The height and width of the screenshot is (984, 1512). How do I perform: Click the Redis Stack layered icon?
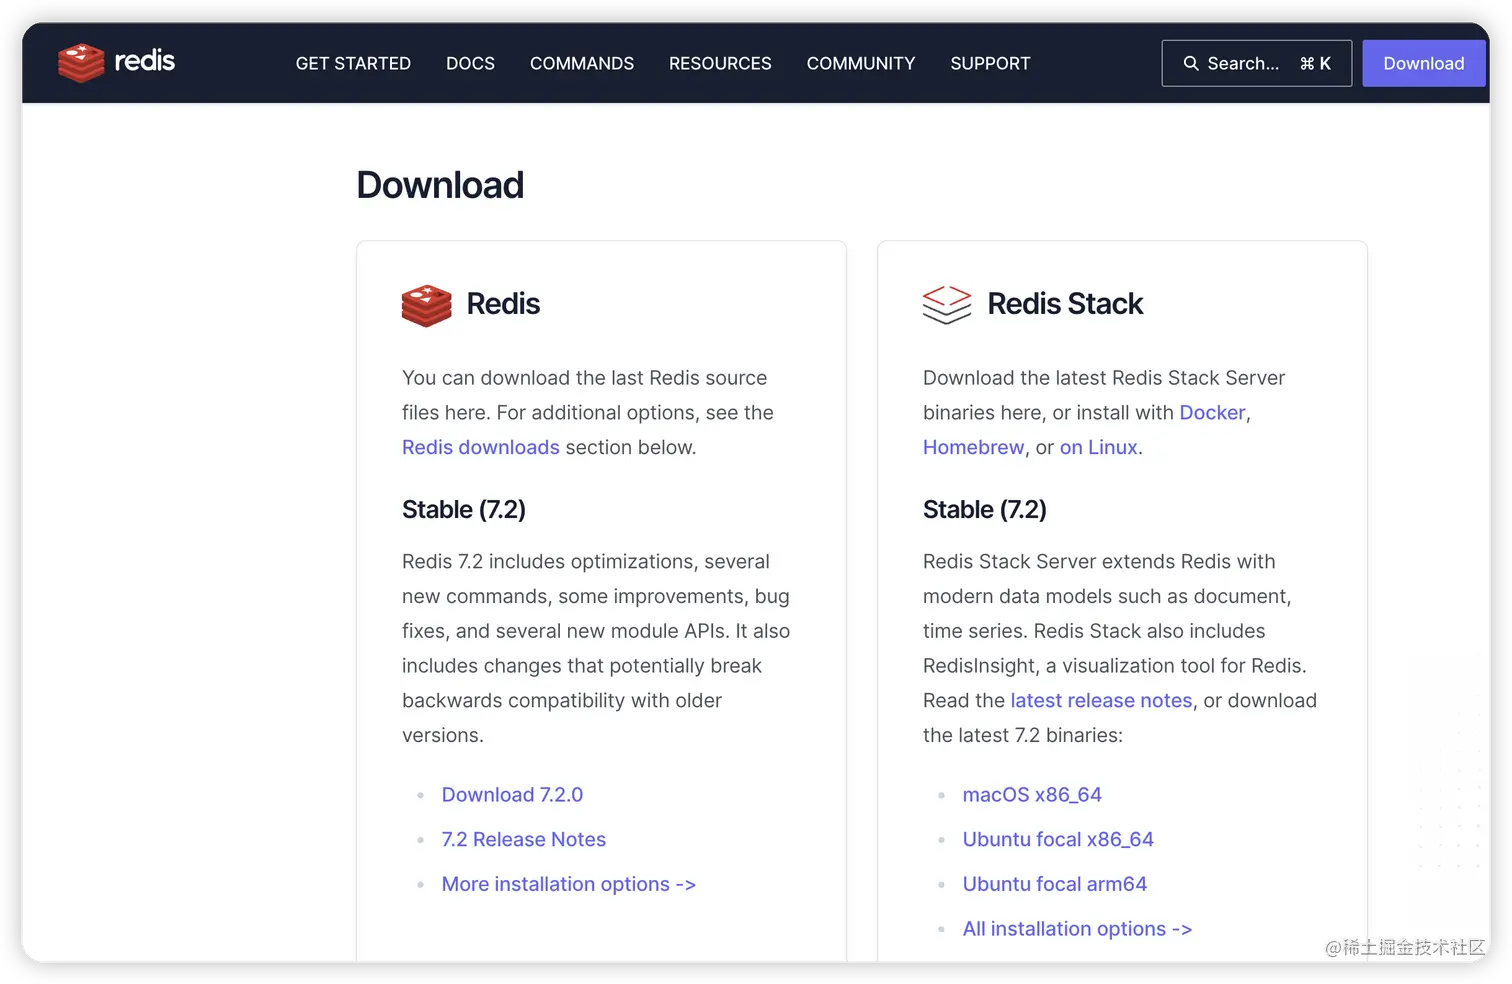pos(947,305)
